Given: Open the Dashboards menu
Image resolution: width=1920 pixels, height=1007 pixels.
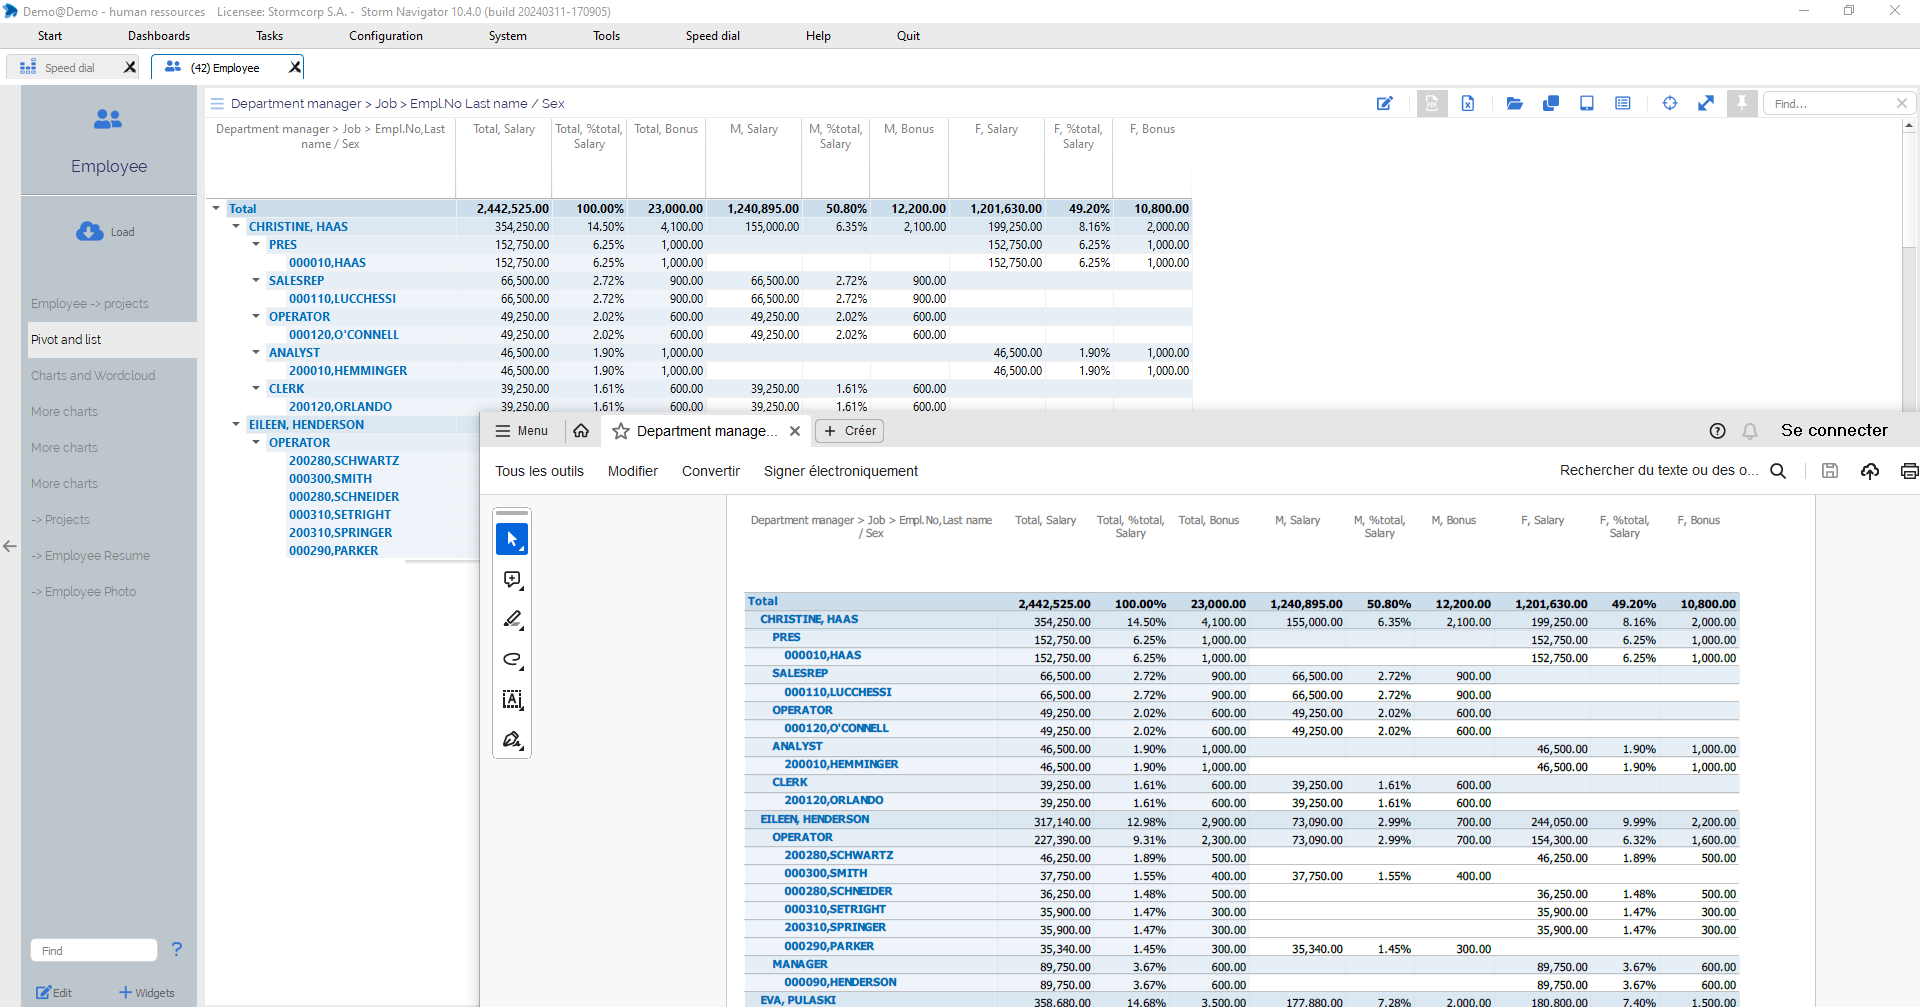Looking at the screenshot, I should 159,36.
